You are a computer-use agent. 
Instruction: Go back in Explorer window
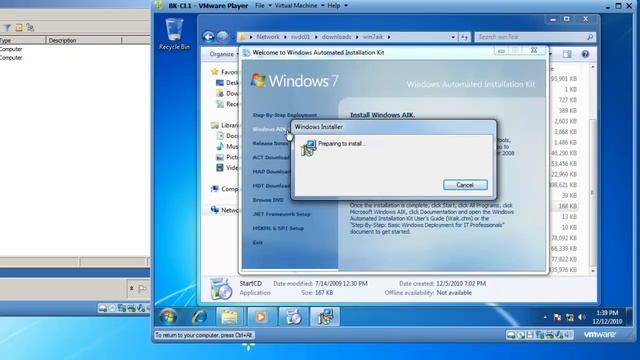[x=209, y=37]
